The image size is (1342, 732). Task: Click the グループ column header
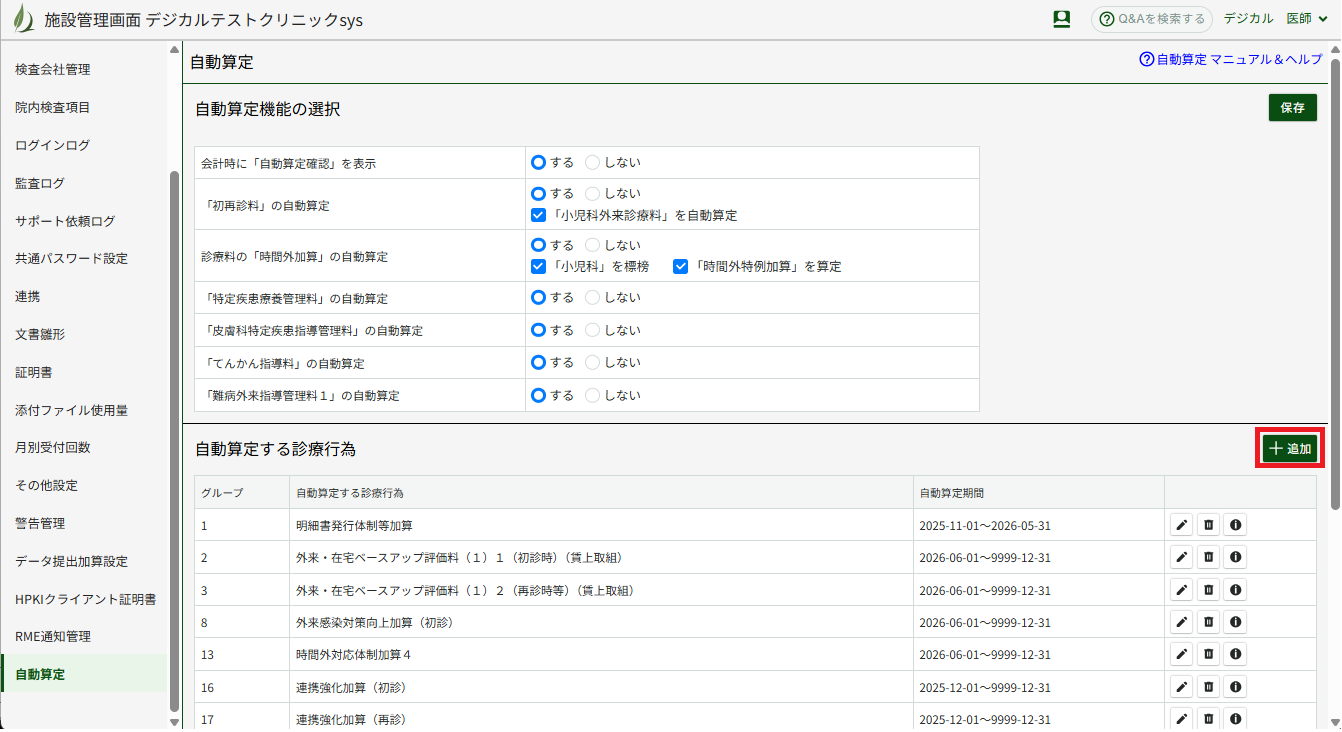click(242, 493)
